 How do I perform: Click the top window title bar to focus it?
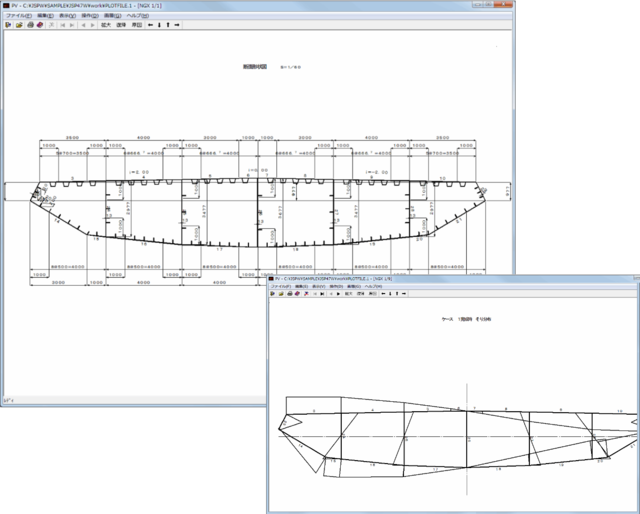[x=250, y=6]
